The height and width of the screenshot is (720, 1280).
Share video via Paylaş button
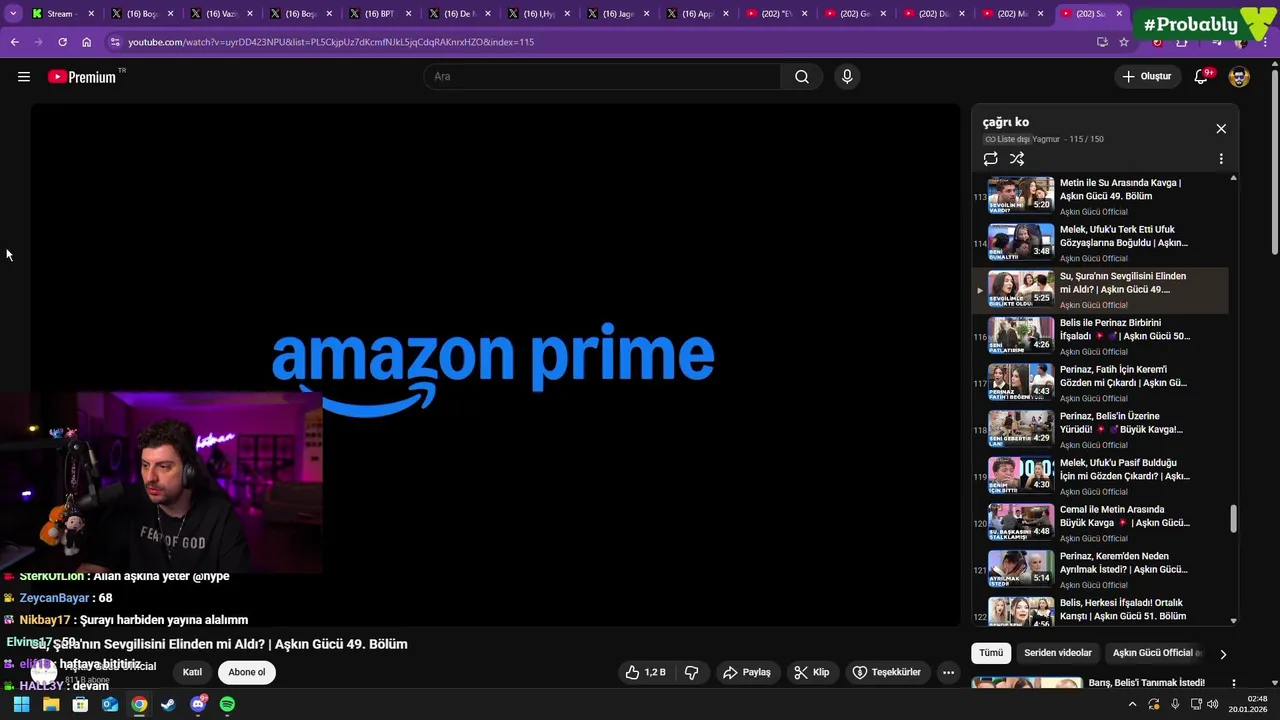(x=747, y=672)
